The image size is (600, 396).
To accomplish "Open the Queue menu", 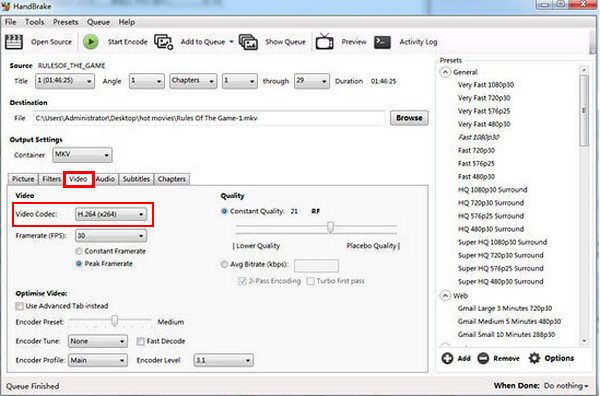I will 98,22.
